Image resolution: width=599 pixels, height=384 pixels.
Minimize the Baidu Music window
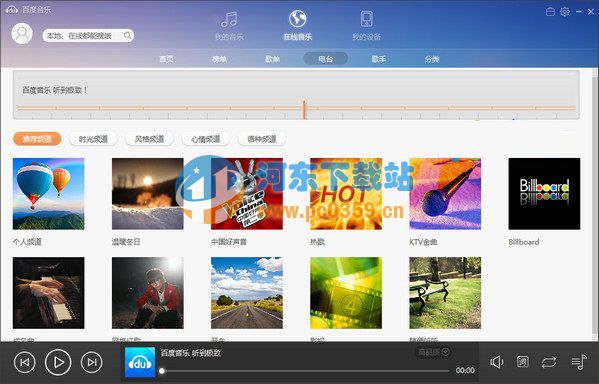tap(579, 12)
